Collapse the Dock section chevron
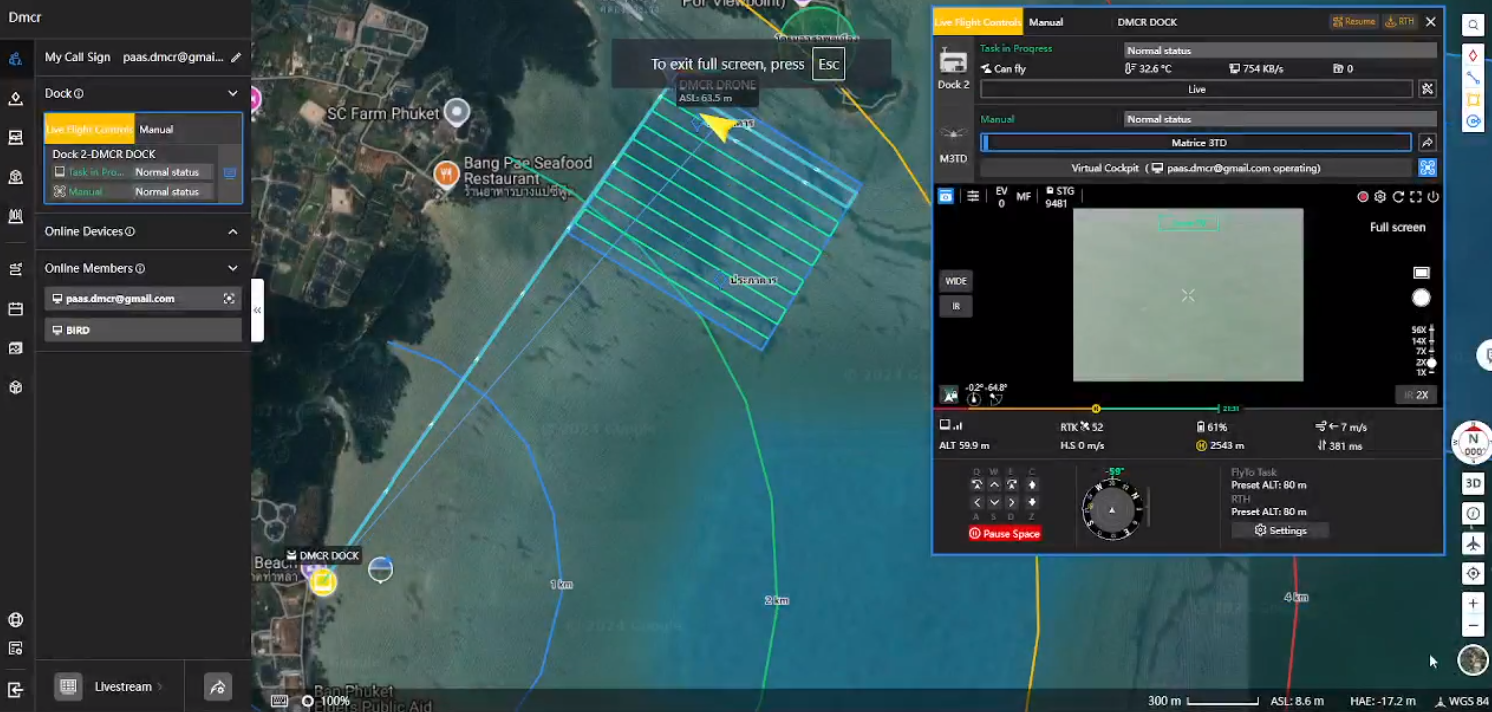 click(233, 93)
